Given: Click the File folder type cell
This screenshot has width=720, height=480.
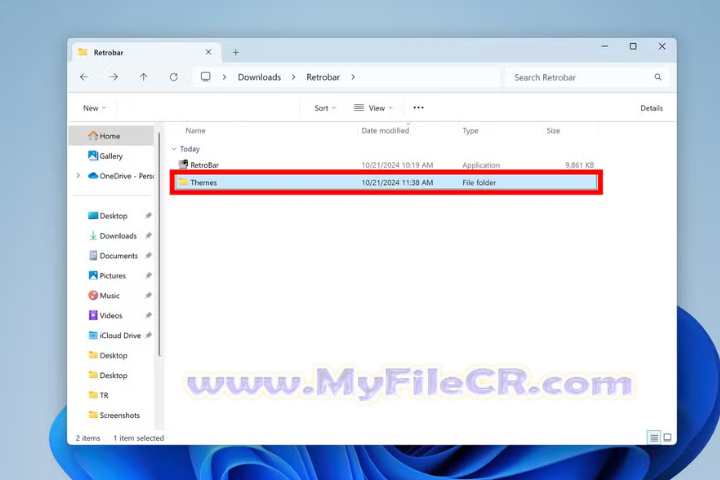Looking at the screenshot, I should (479, 182).
